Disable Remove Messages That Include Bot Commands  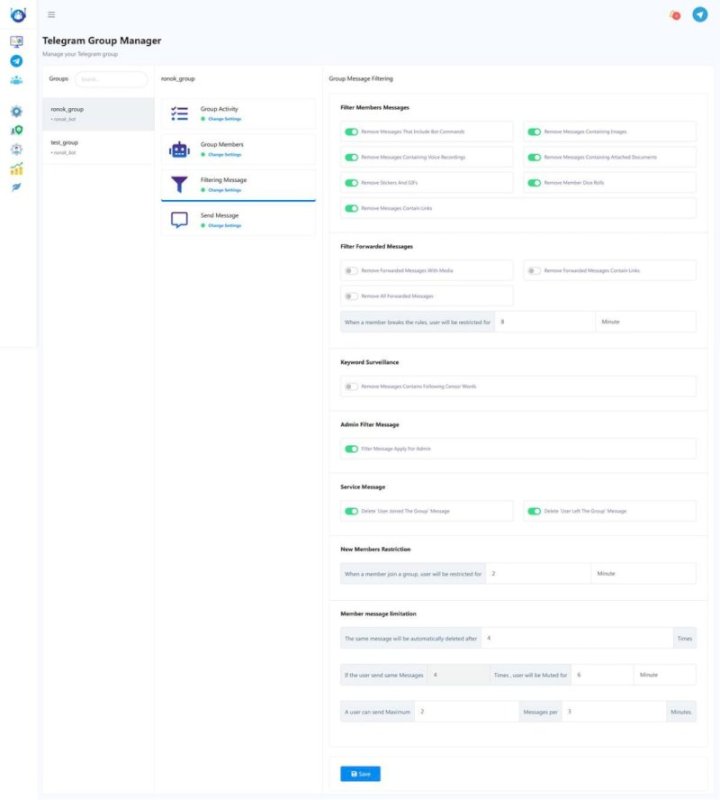351,131
